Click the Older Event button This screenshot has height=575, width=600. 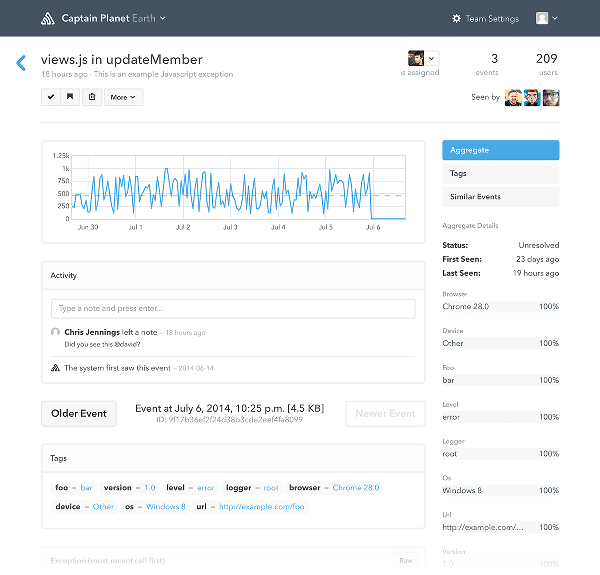[79, 413]
